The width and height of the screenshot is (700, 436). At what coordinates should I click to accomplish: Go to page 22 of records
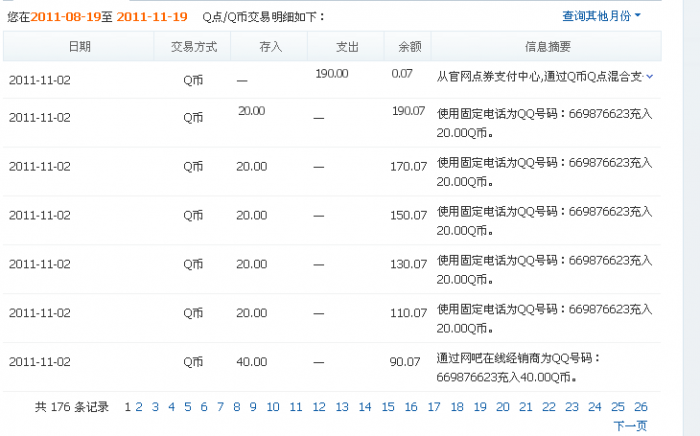pos(549,407)
